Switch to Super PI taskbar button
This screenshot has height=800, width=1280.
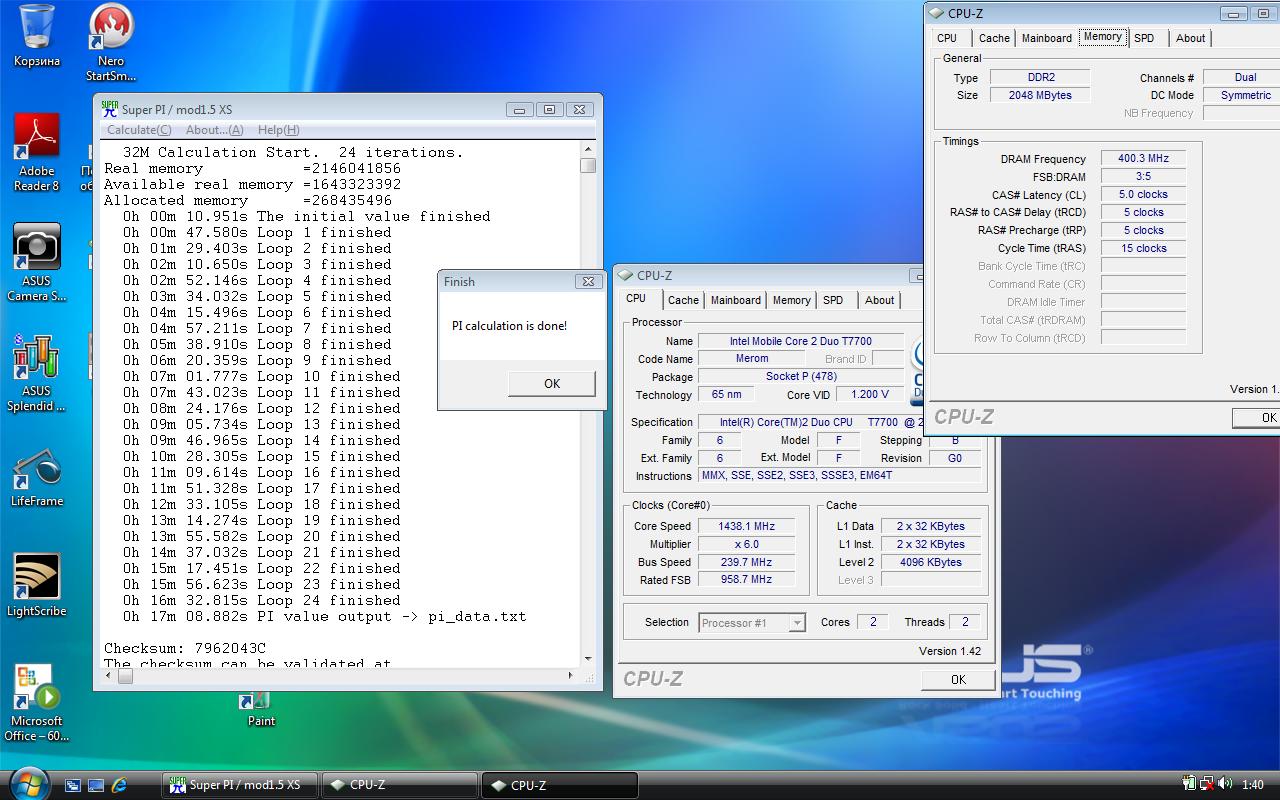click(x=240, y=785)
